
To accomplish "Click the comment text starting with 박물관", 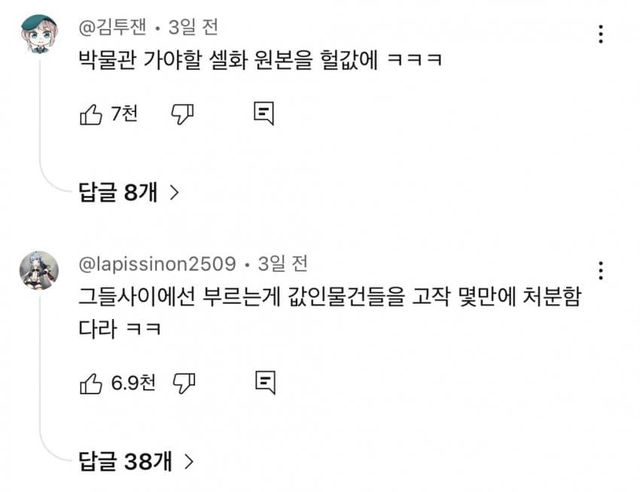I will (x=260, y=61).
